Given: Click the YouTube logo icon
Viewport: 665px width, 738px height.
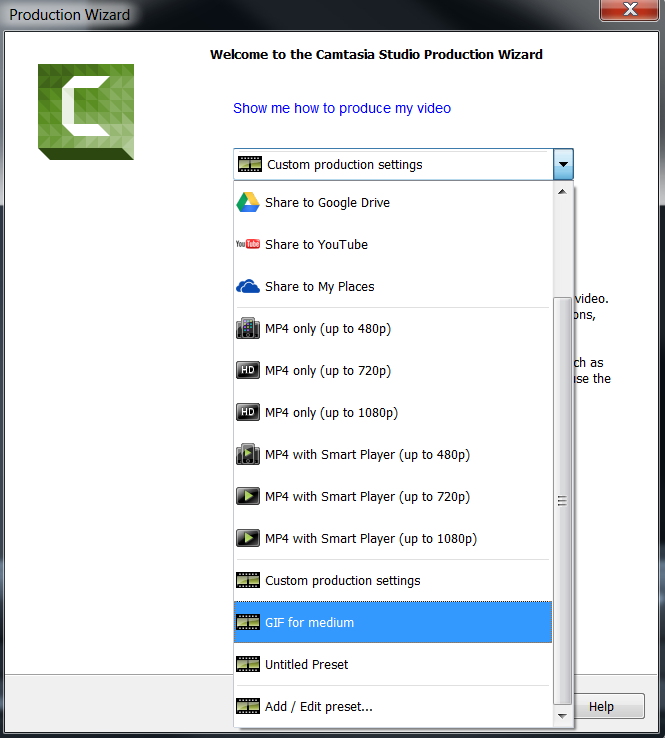Looking at the screenshot, I should point(248,244).
